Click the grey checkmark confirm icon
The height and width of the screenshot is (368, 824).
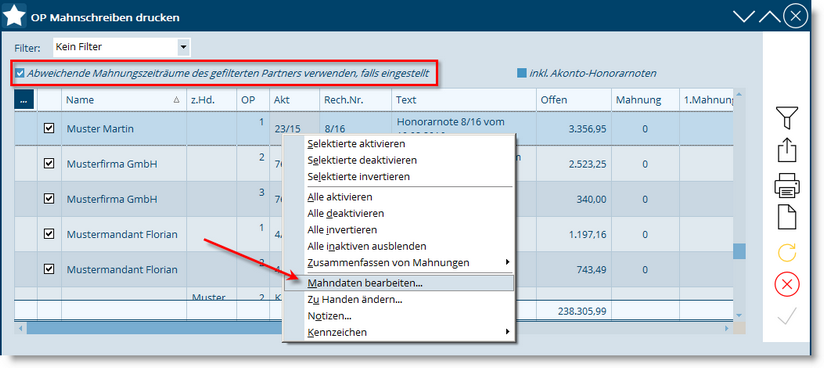coord(787,315)
